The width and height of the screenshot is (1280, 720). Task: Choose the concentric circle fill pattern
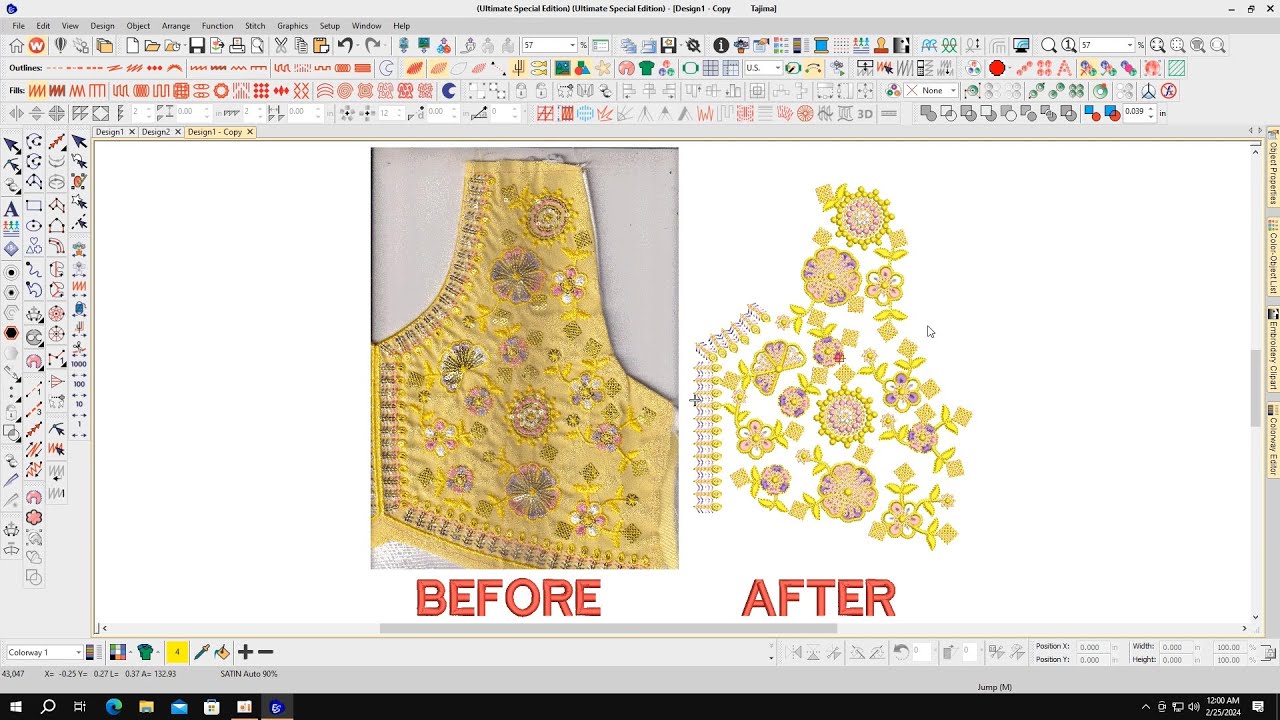tap(345, 91)
